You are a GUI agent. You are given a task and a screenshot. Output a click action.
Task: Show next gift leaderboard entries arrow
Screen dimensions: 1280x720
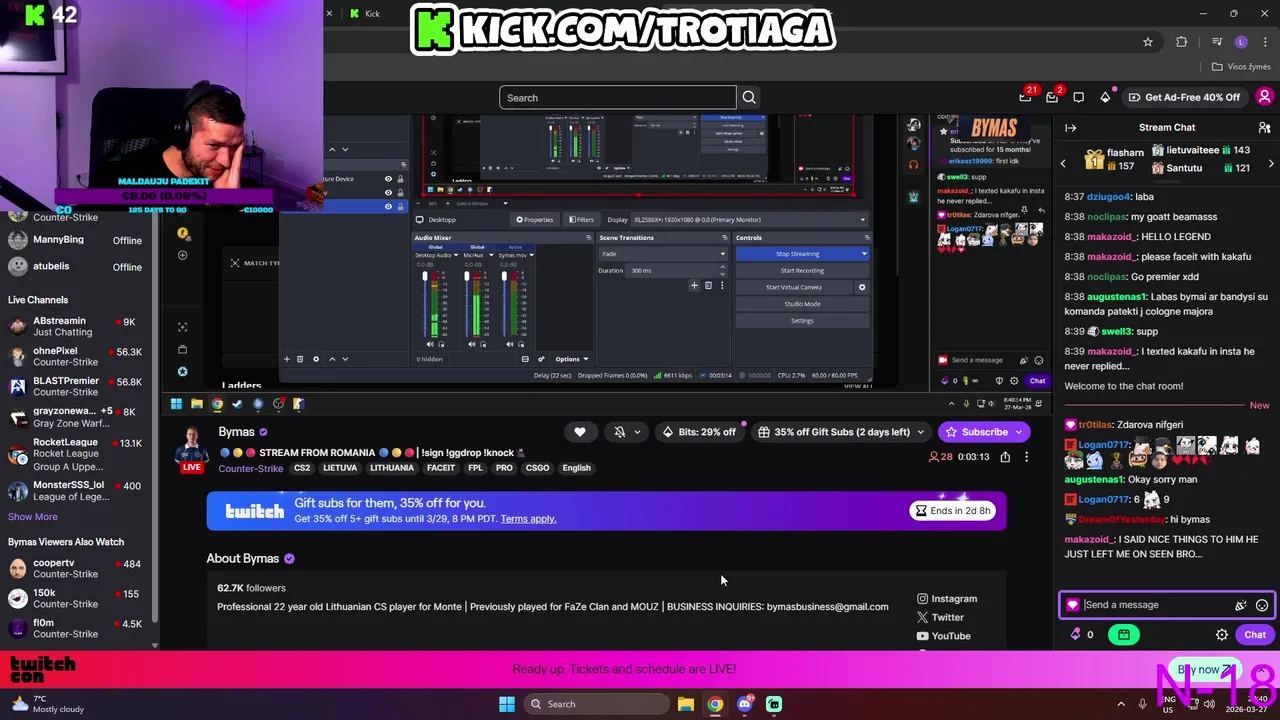[1270, 163]
